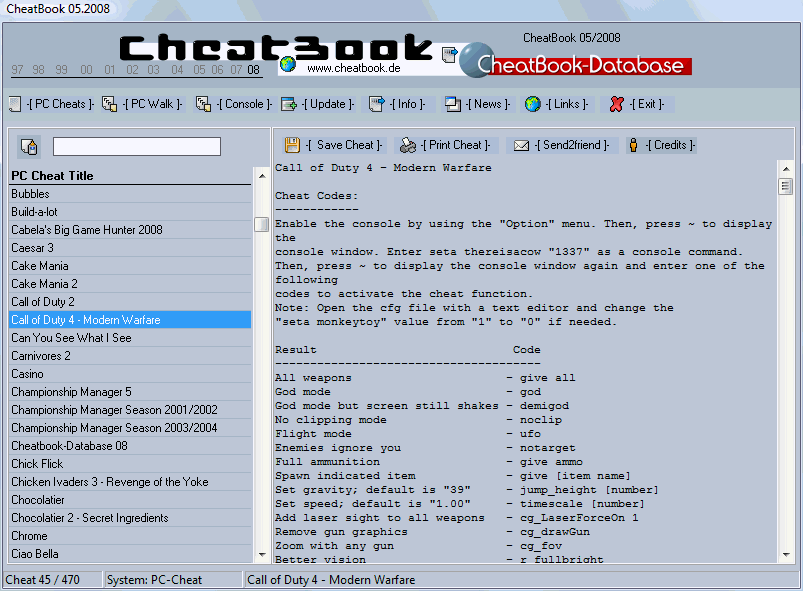The image size is (803, 591).
Task: Open the Links menu
Action: pos(566,104)
